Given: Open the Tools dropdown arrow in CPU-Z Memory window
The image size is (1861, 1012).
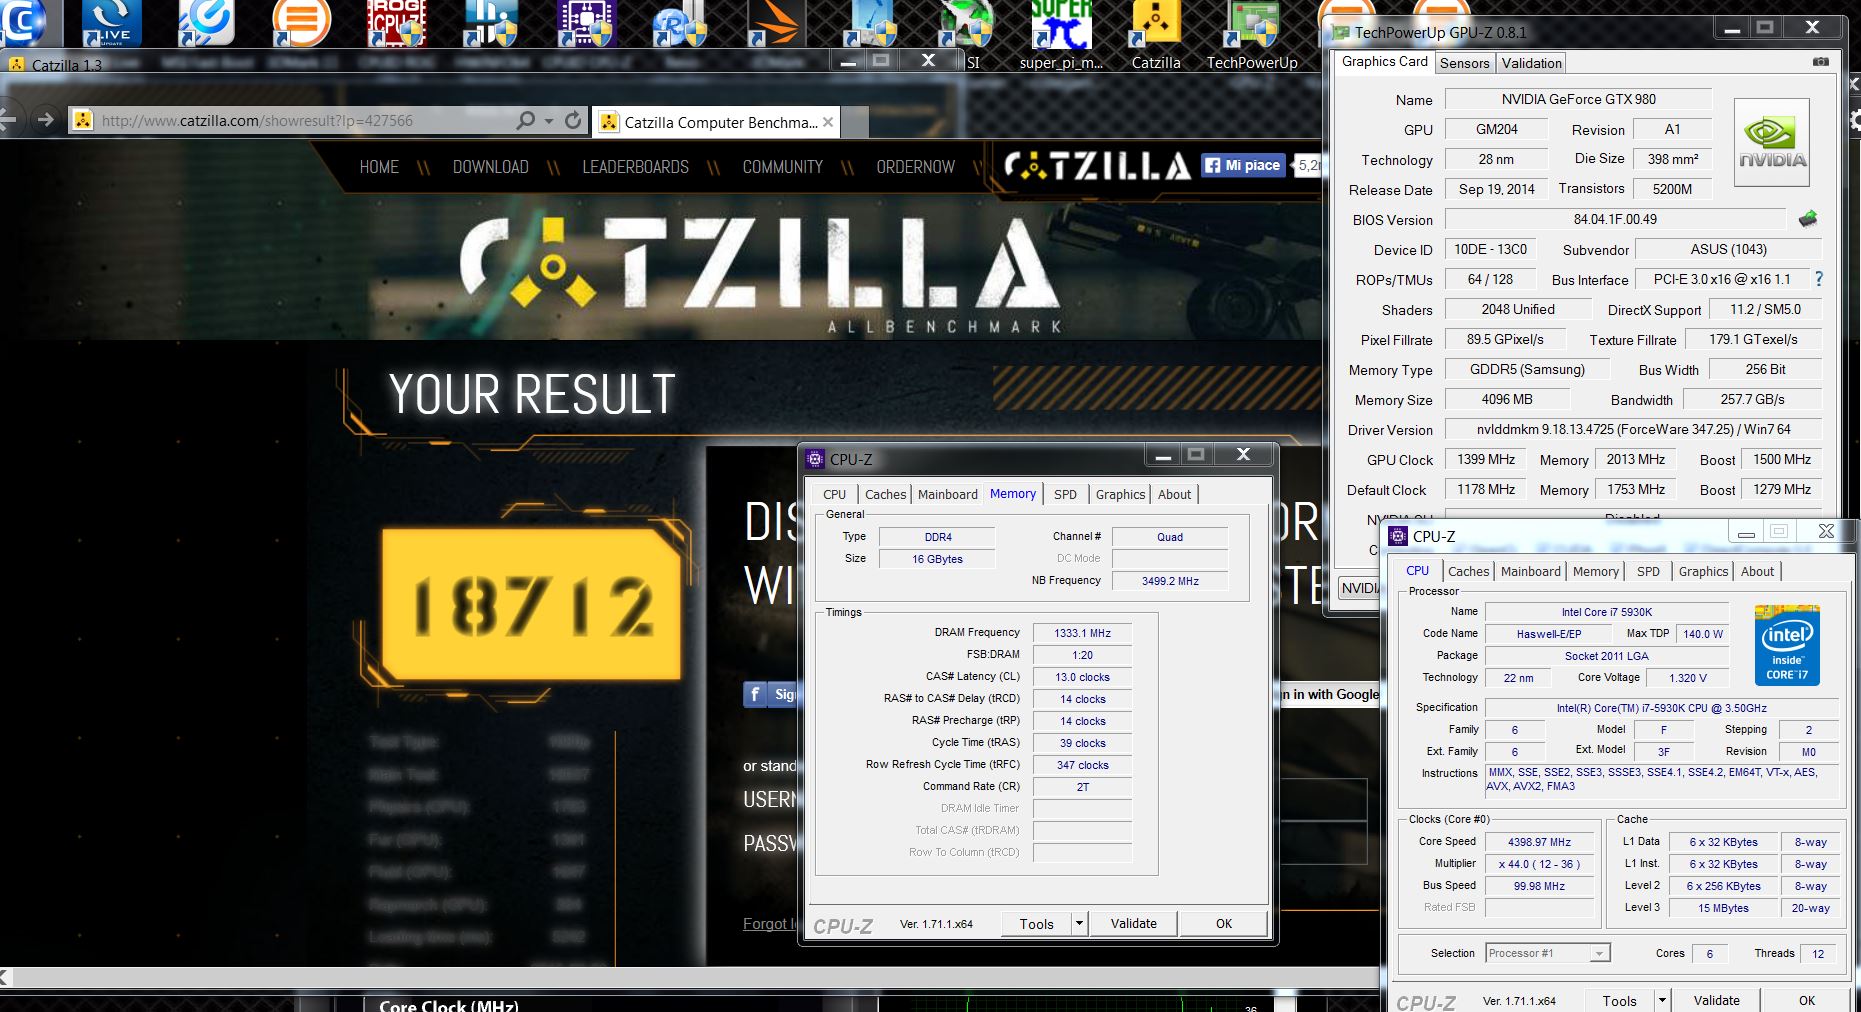Looking at the screenshot, I should coord(1079,923).
